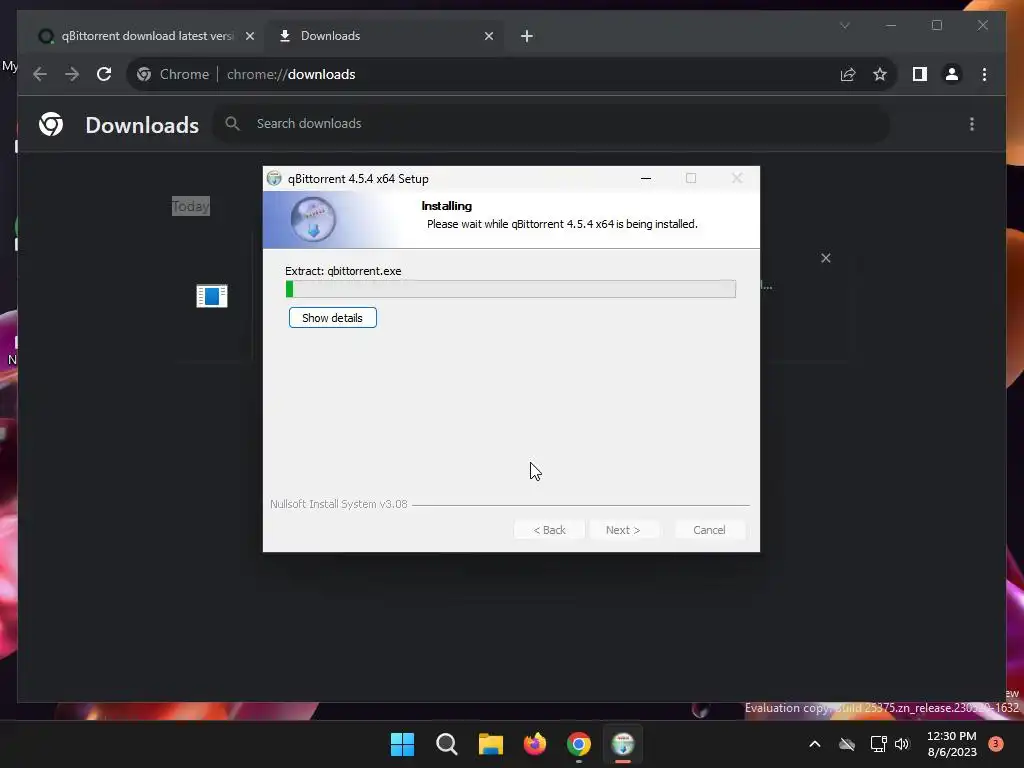
Task: Open File Explorer from taskbar
Action: [490, 744]
